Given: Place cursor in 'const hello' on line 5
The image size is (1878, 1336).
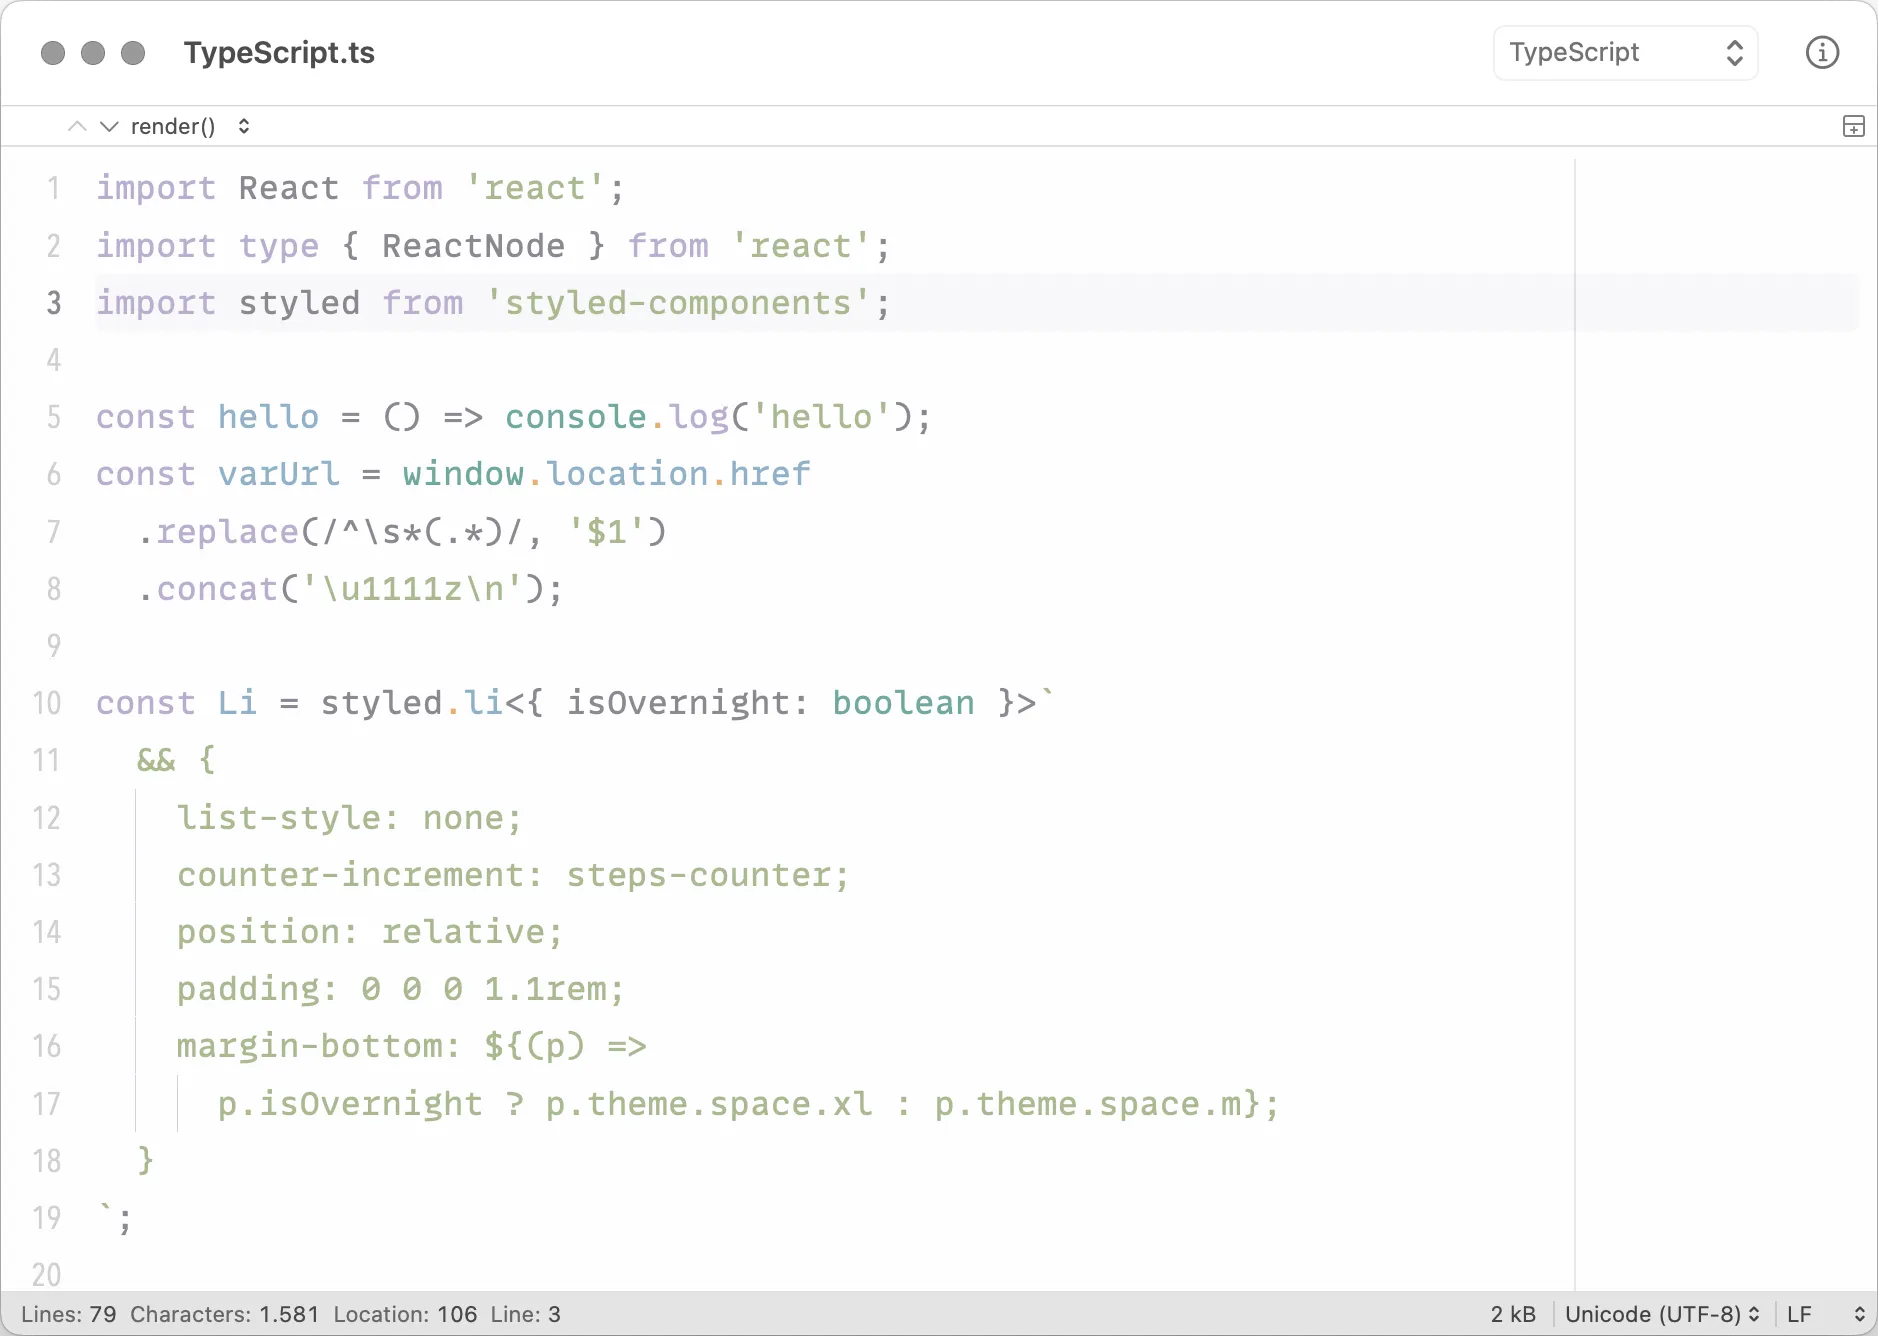Looking at the screenshot, I should (x=207, y=417).
